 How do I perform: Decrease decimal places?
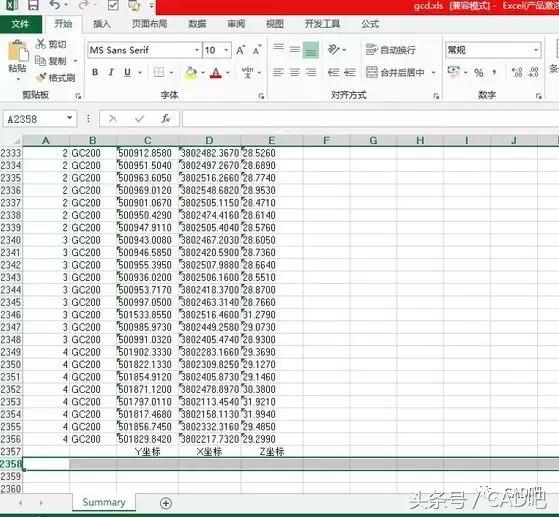[533, 72]
